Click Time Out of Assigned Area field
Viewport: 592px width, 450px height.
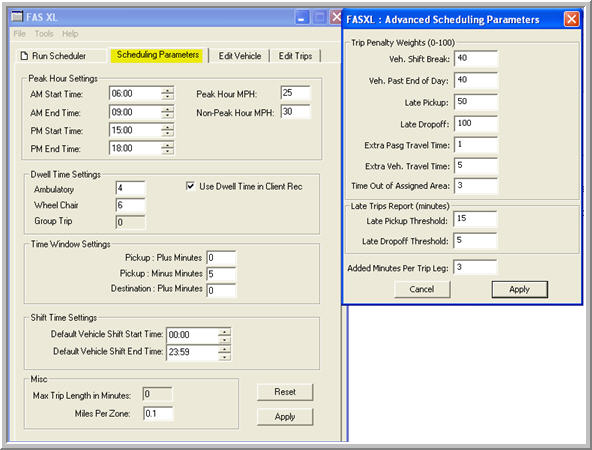[476, 186]
